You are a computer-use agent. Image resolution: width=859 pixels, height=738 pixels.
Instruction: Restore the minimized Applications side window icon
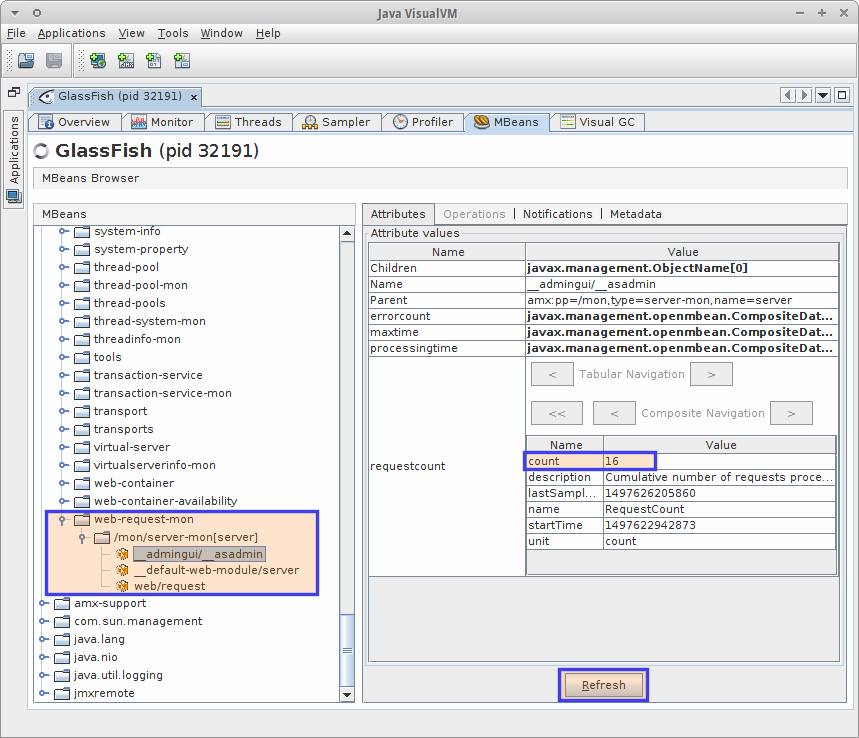[14, 92]
